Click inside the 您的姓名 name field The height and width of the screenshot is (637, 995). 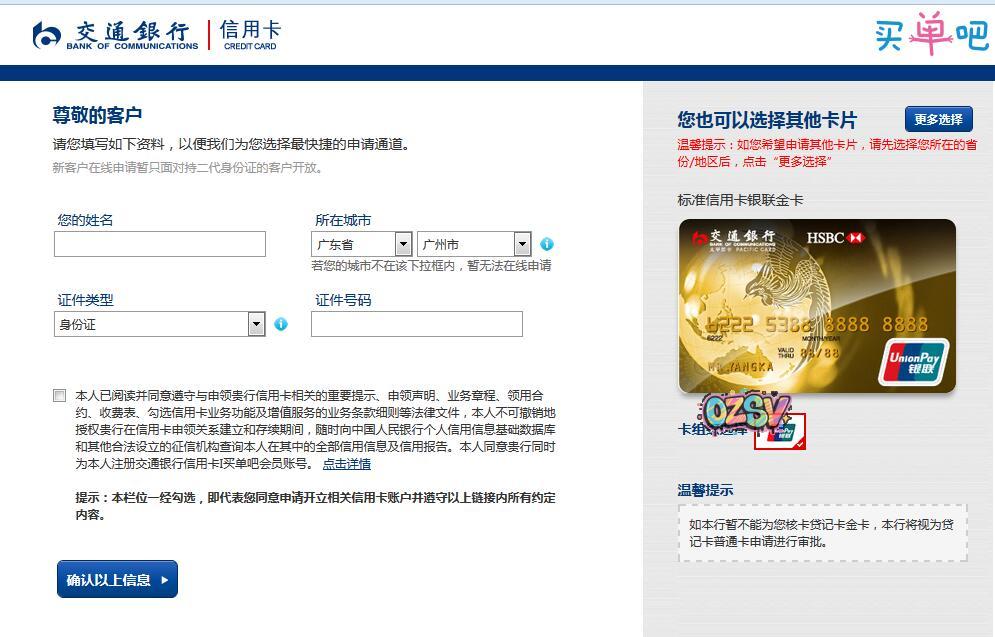click(x=160, y=243)
